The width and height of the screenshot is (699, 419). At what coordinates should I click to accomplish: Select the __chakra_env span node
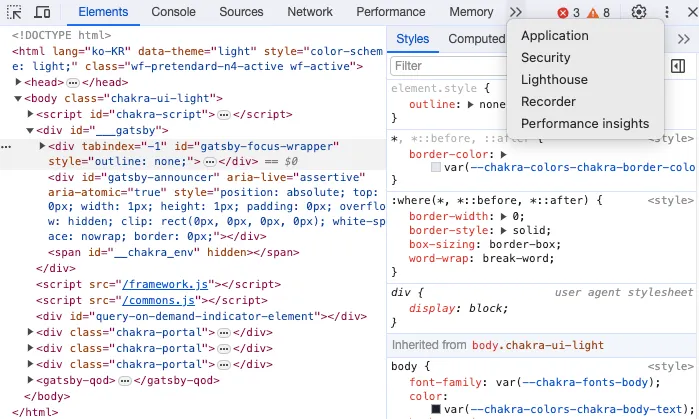pos(173,252)
